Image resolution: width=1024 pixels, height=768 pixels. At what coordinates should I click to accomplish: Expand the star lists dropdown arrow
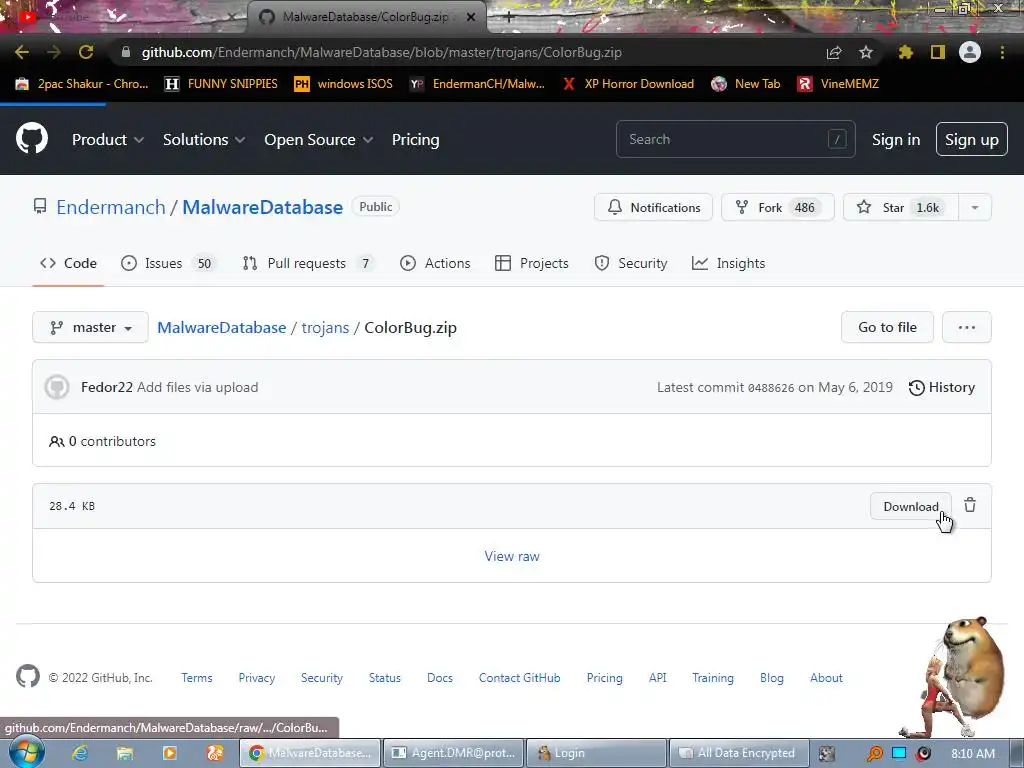974,207
